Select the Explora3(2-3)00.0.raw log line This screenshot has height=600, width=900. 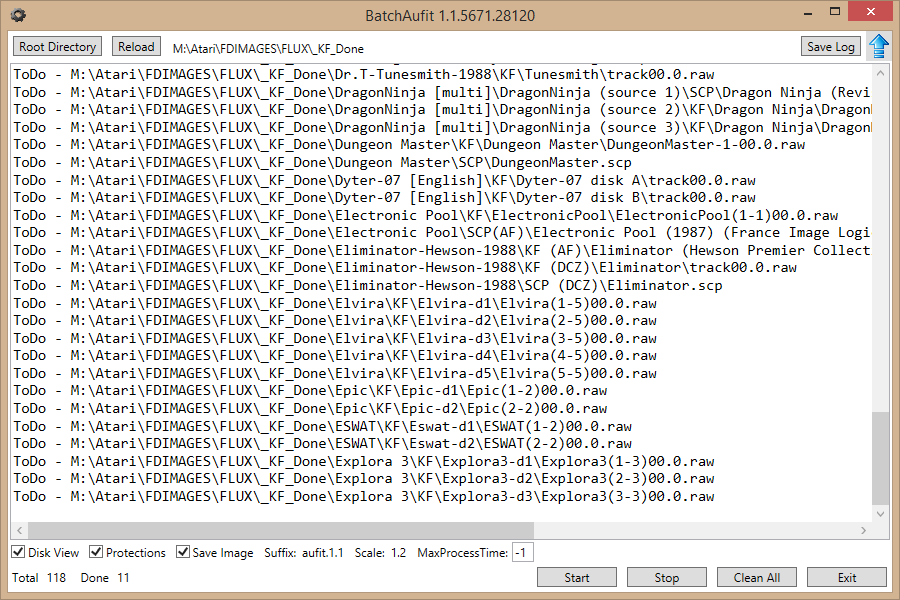click(363, 478)
